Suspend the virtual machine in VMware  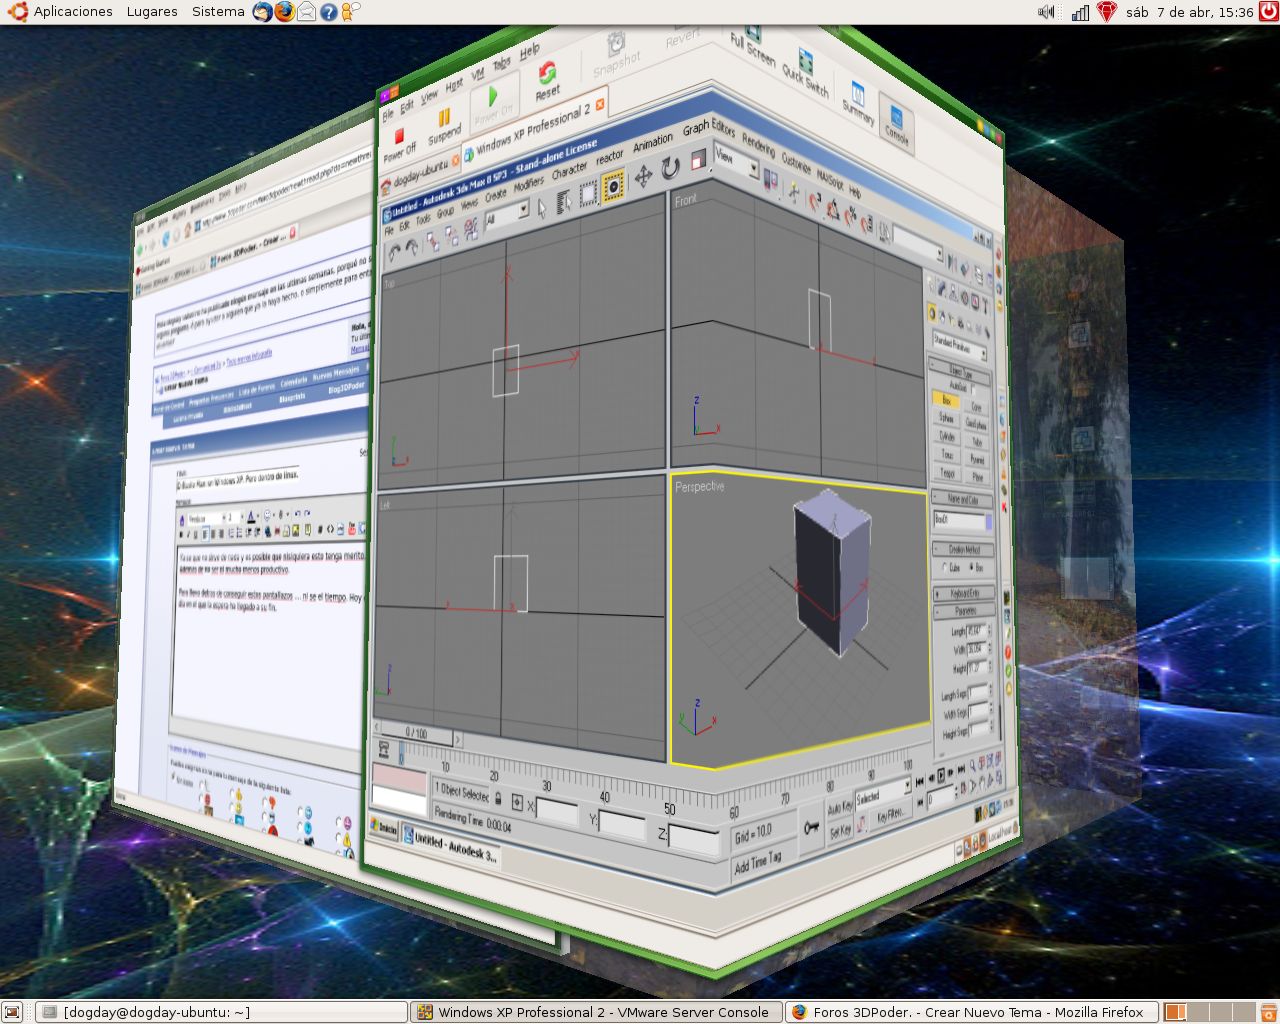tap(444, 125)
